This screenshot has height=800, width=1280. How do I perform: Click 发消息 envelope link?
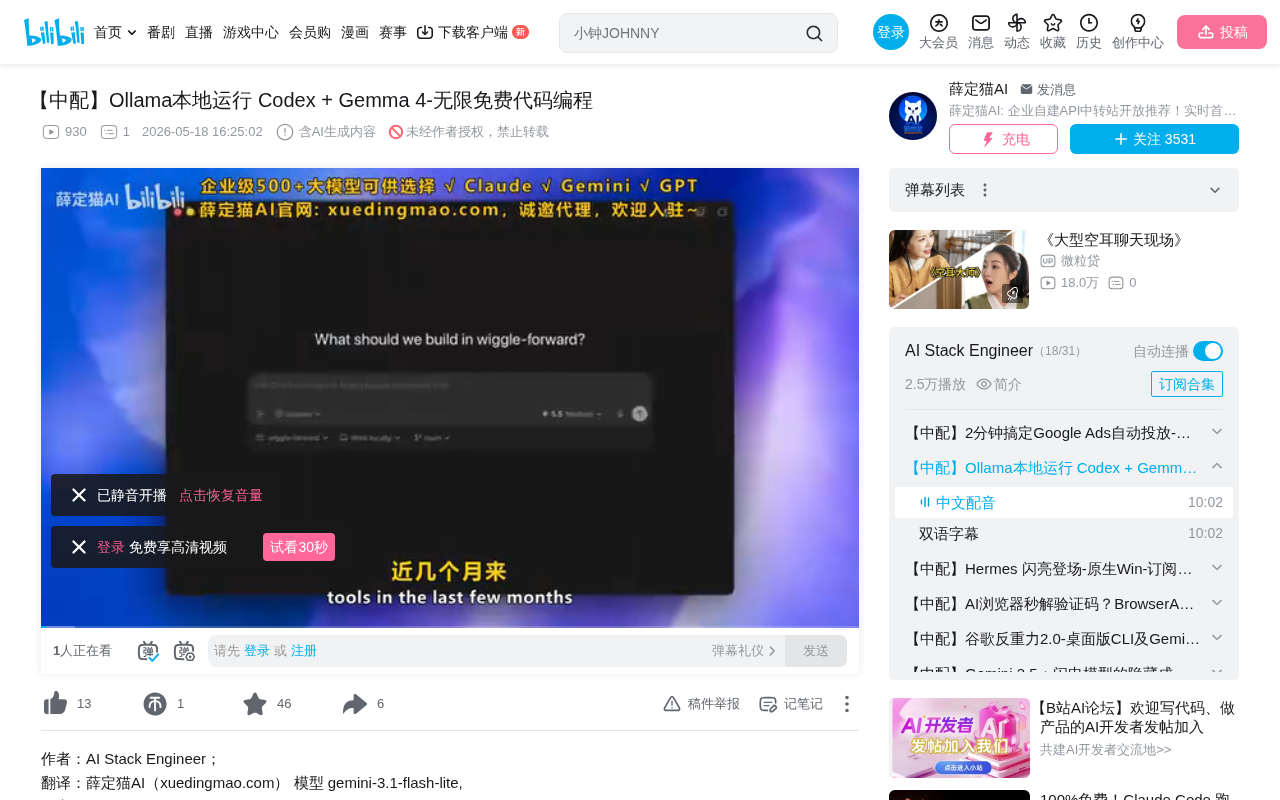(x=1048, y=89)
